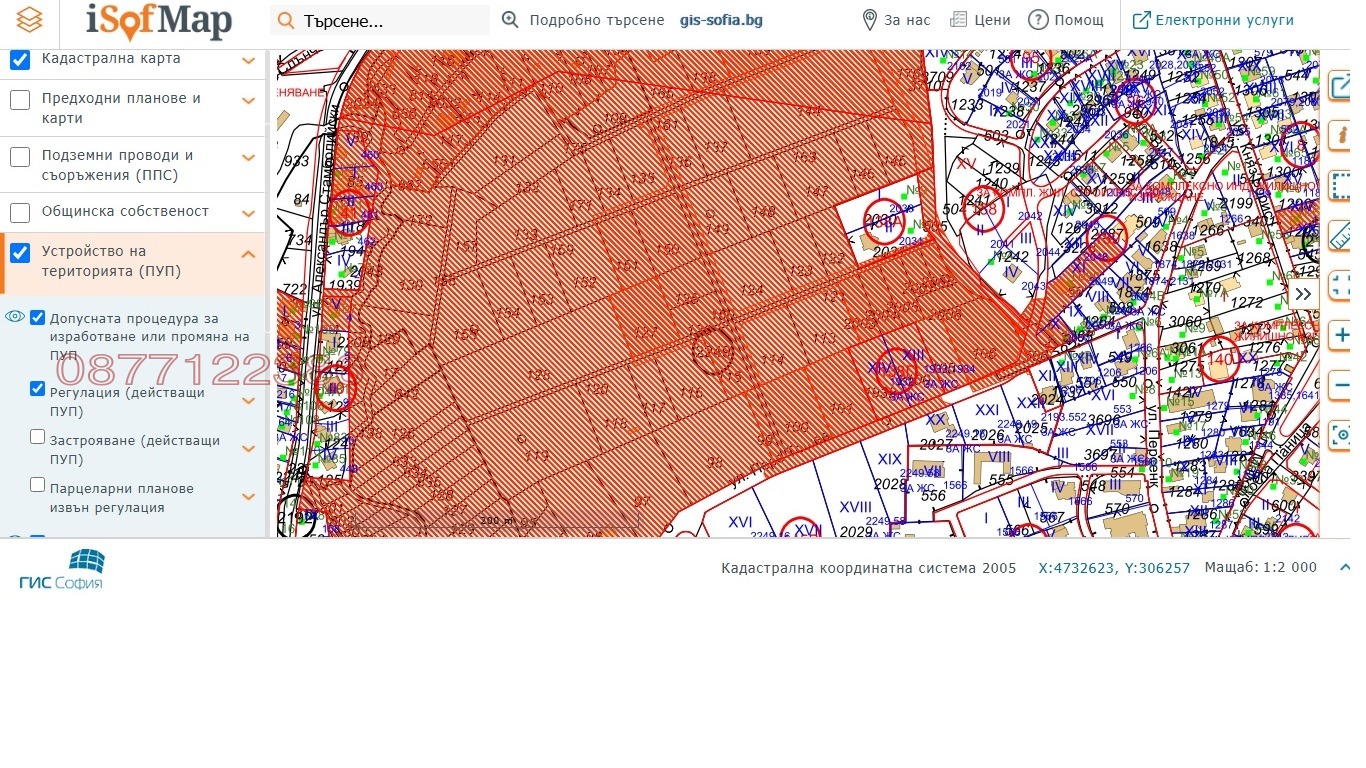This screenshot has width=1366, height=768.
Task: Open Подробно търсене
Action: [596, 20]
